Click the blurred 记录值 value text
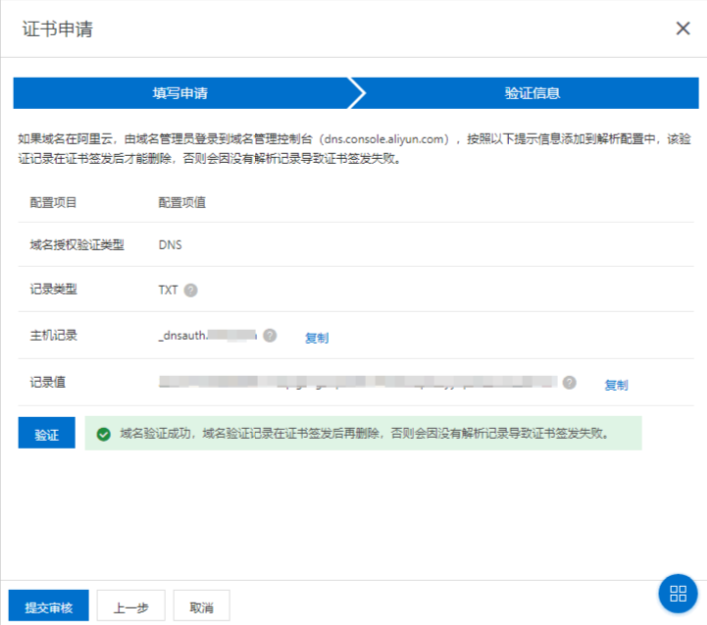This screenshot has width=707, height=625. click(x=358, y=382)
